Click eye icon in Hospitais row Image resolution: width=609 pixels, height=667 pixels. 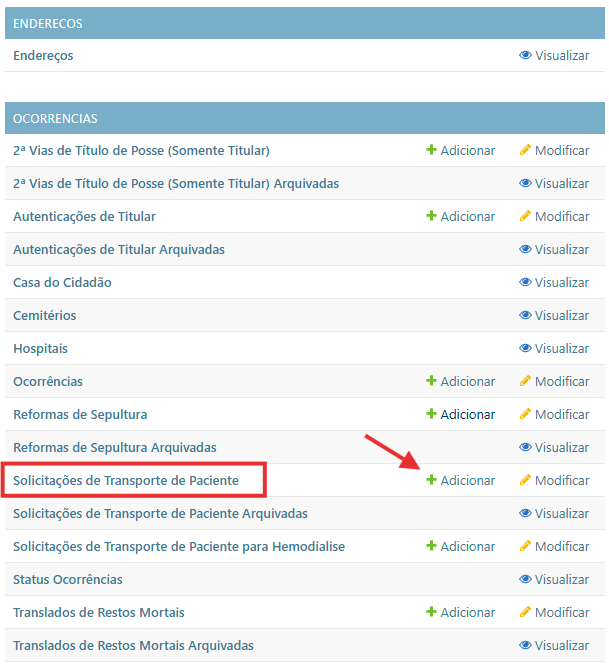click(525, 348)
